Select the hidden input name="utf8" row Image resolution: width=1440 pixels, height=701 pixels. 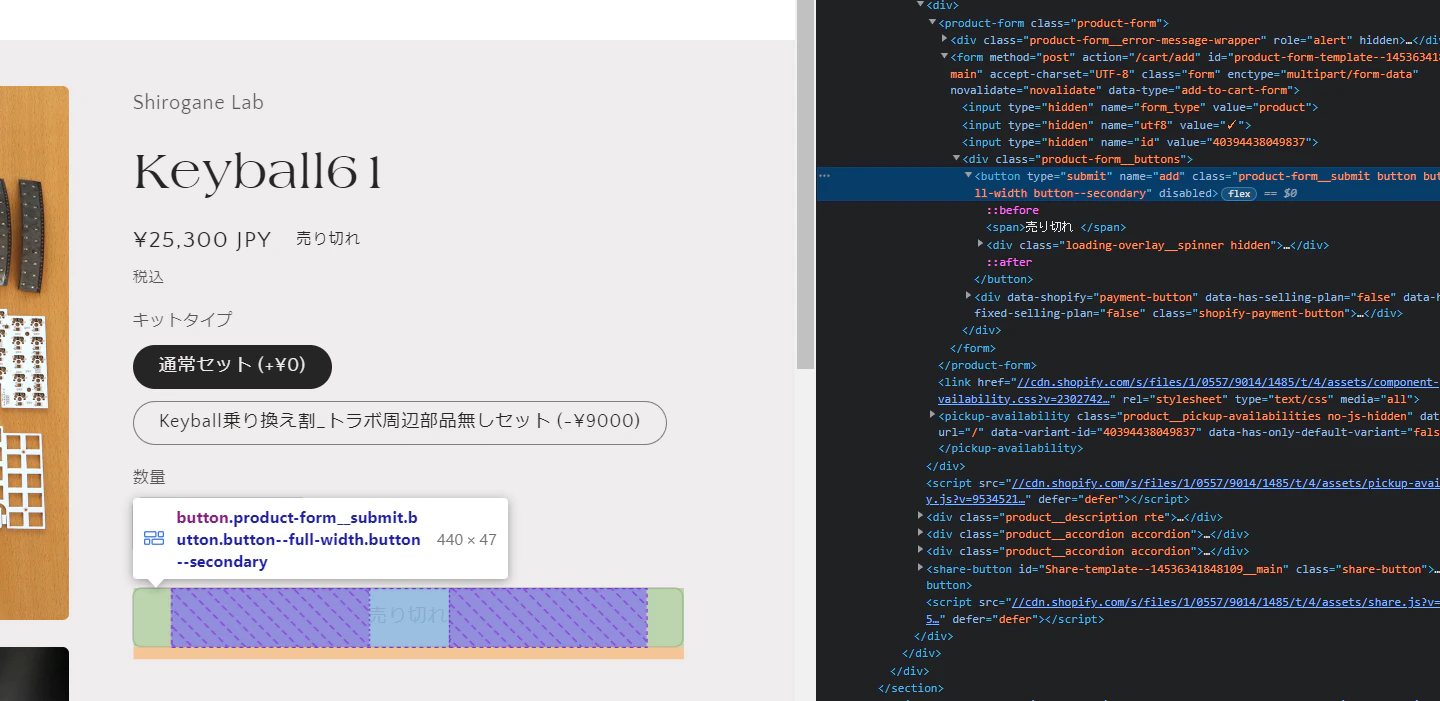pyautogui.click(x=1107, y=125)
